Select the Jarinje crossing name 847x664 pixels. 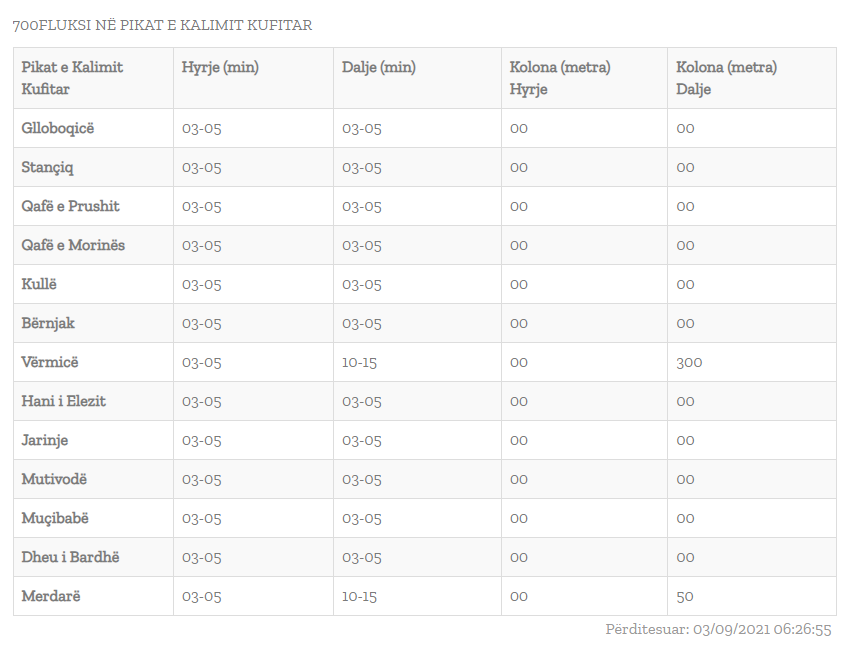coord(44,440)
